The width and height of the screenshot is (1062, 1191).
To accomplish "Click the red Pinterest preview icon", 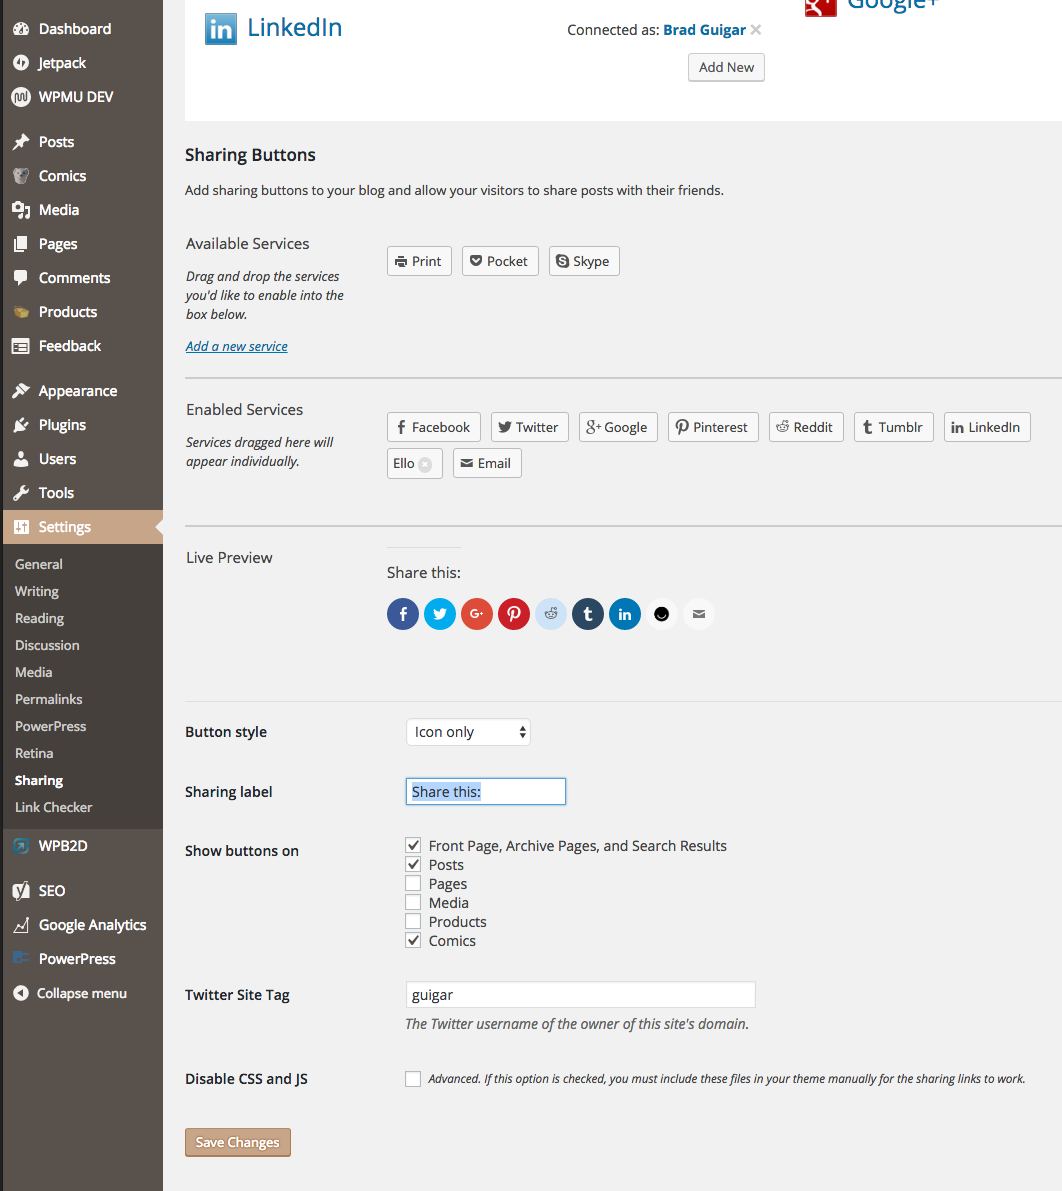I will (x=514, y=614).
